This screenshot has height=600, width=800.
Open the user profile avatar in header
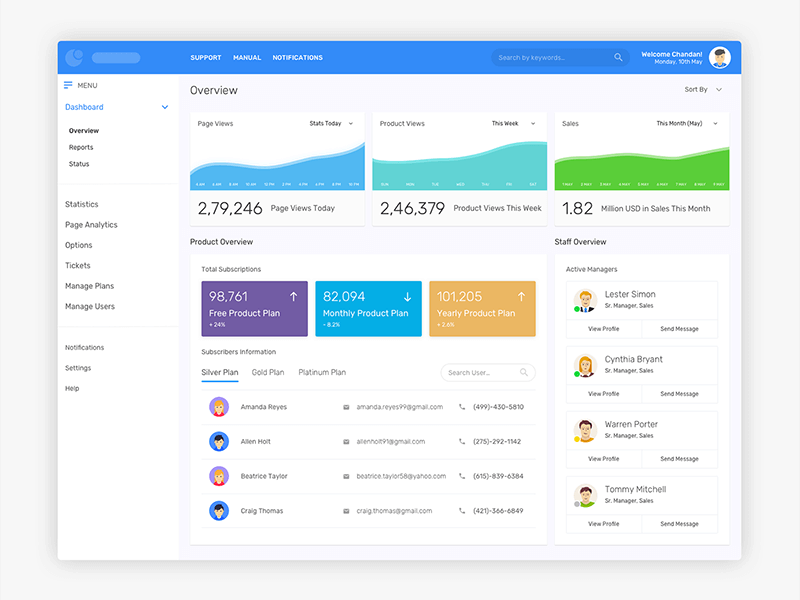(x=719, y=58)
